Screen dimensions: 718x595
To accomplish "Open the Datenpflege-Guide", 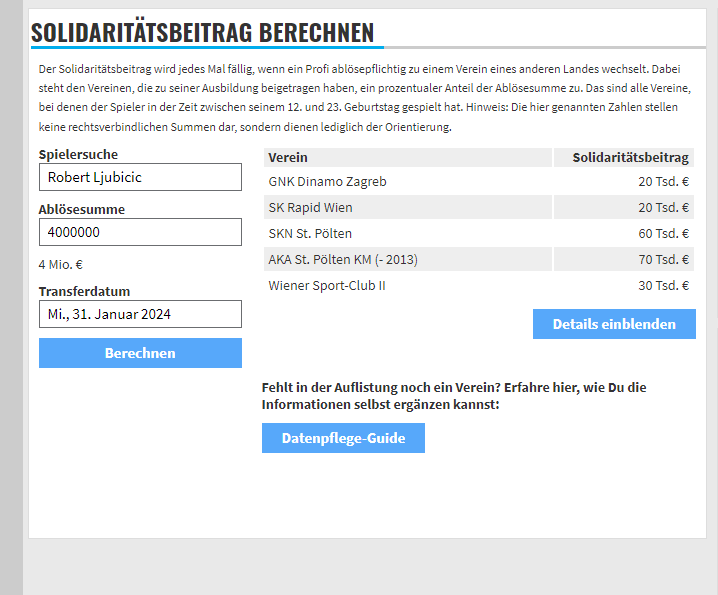I will (343, 438).
